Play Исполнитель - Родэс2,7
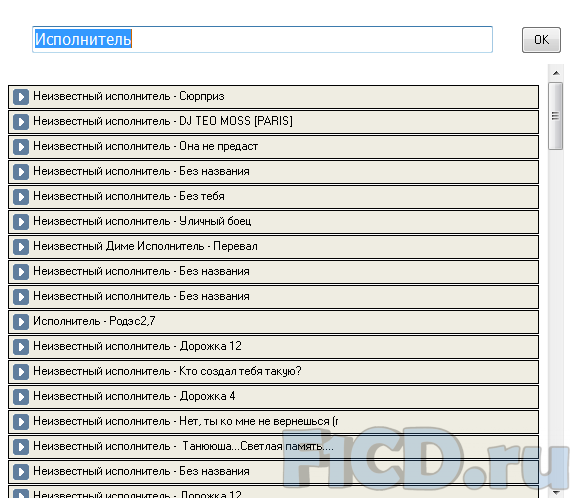Screen dimensions: 577x498 21,322
